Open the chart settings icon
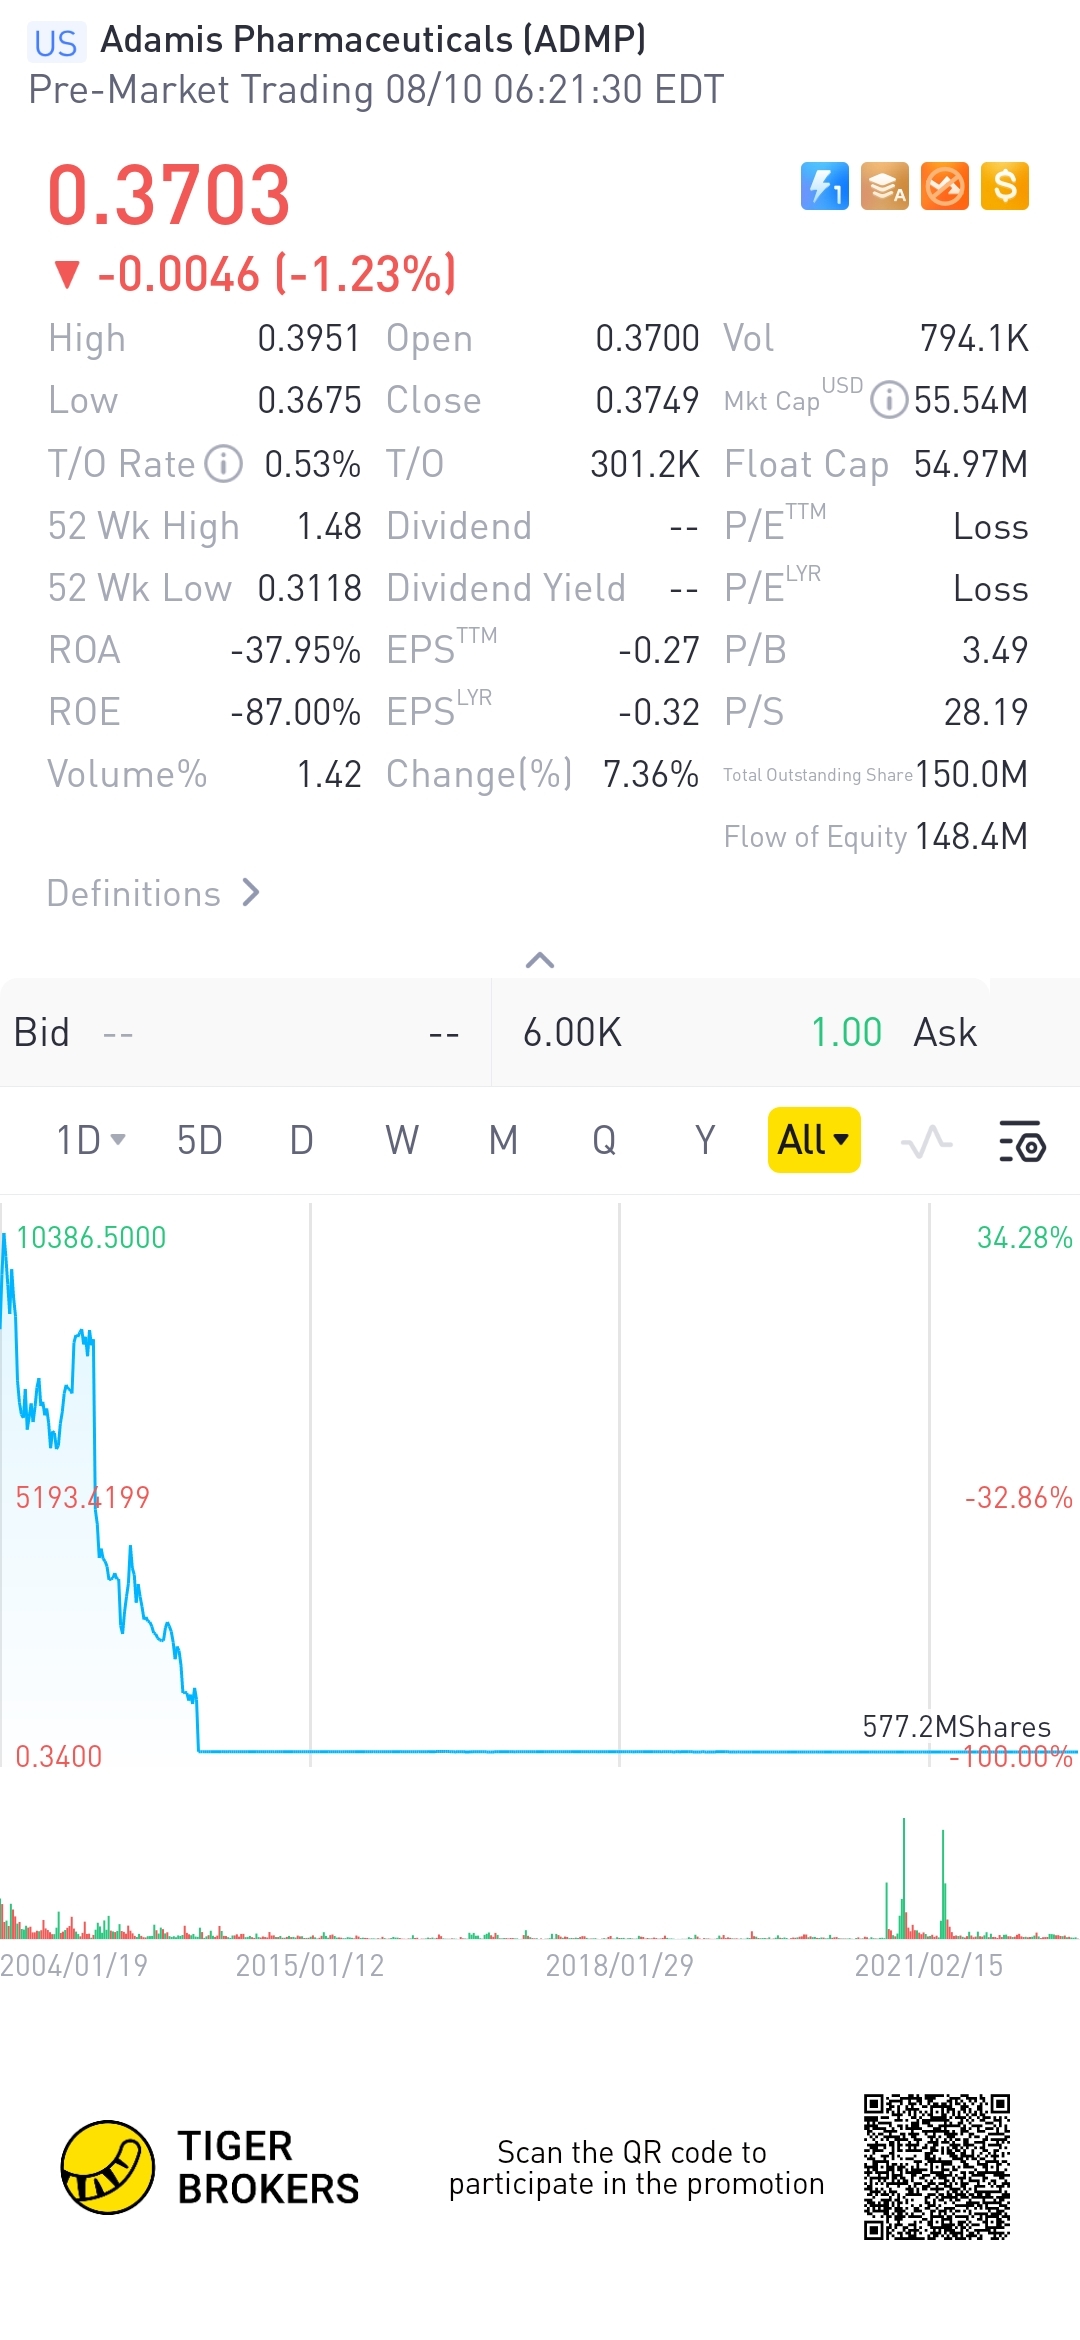This screenshot has width=1080, height=2340. click(1022, 1141)
